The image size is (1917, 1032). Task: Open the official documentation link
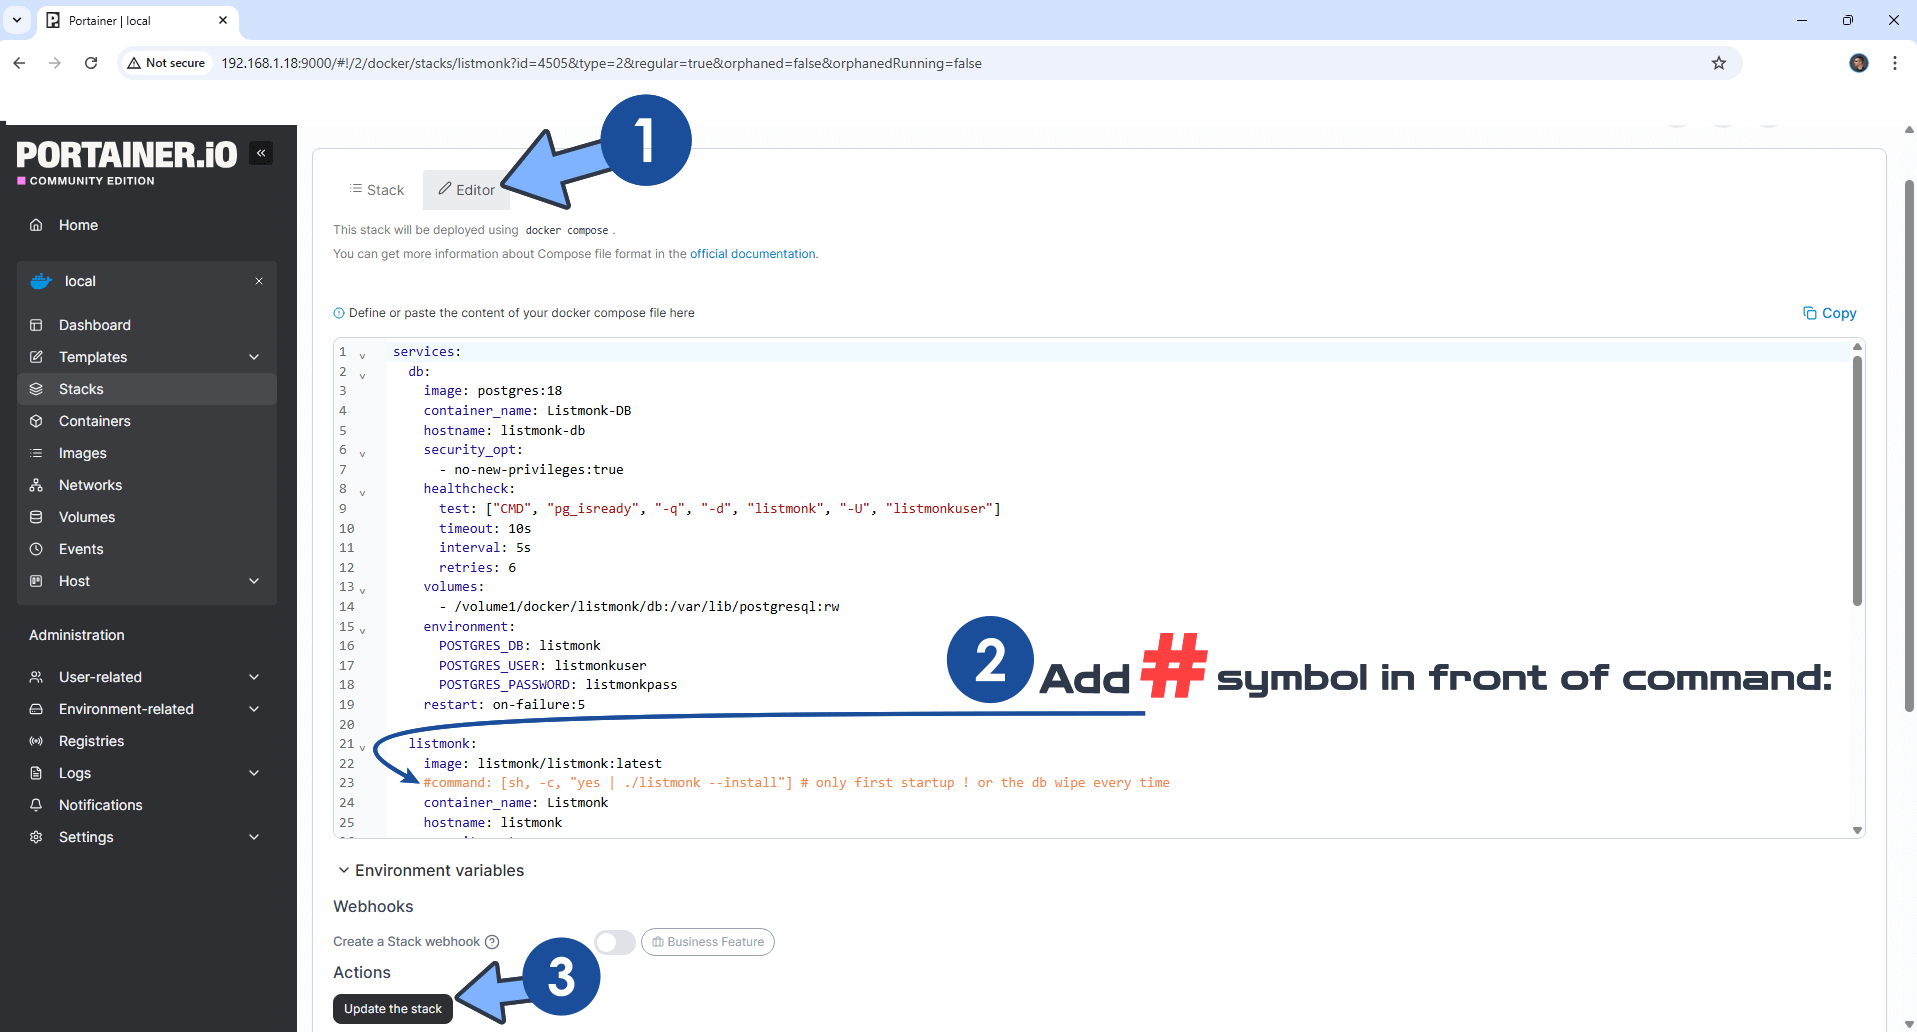[x=752, y=254]
